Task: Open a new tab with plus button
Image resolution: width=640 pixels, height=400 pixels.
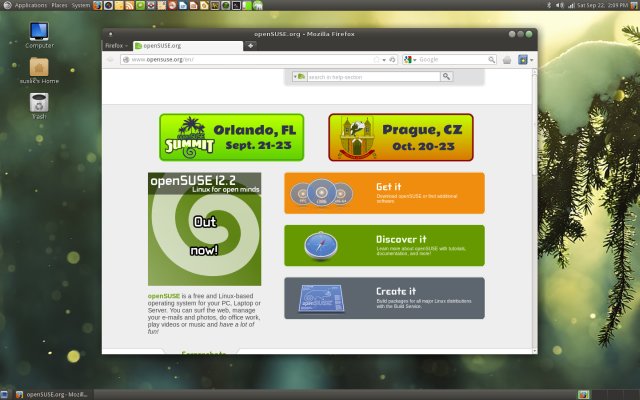Action: pos(250,45)
